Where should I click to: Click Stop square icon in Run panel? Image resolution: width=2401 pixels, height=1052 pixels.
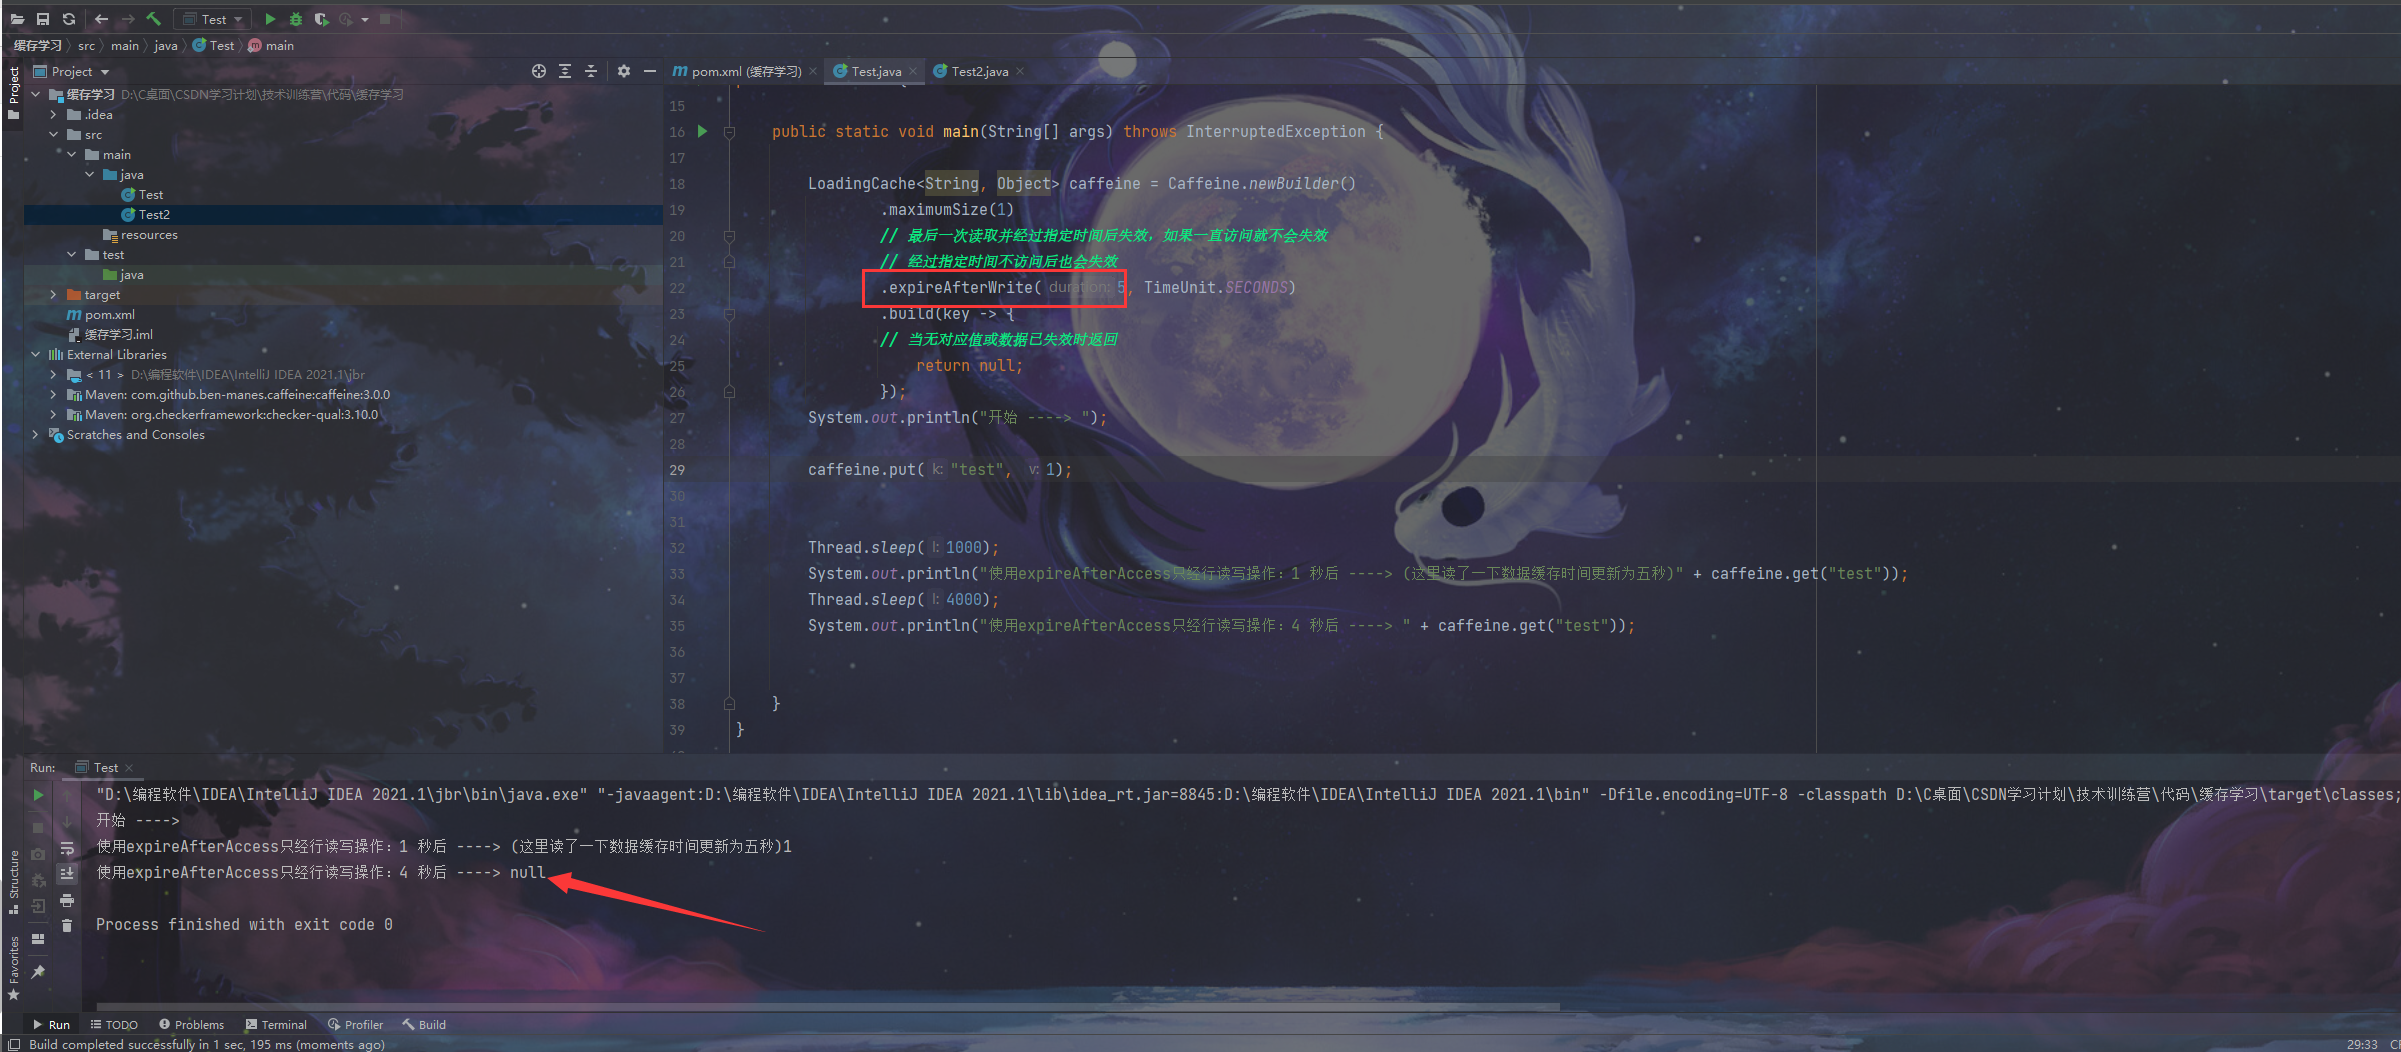click(x=38, y=827)
